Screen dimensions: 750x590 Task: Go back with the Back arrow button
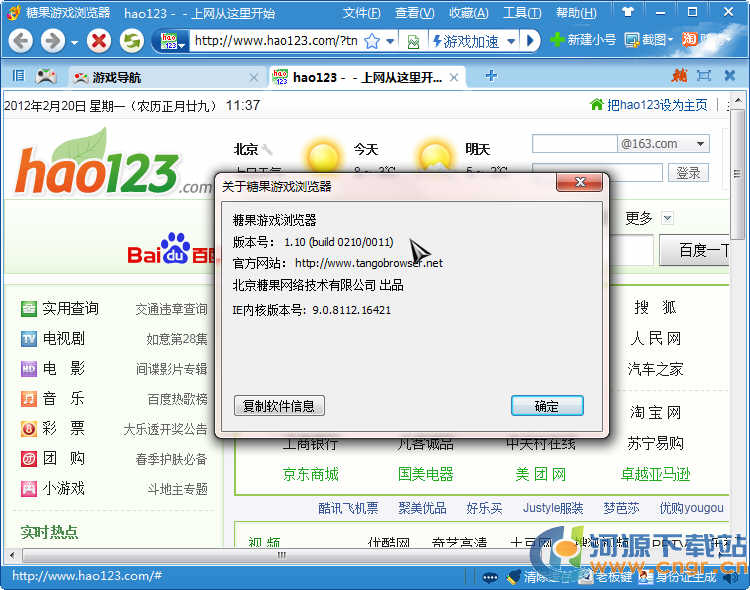click(x=20, y=41)
